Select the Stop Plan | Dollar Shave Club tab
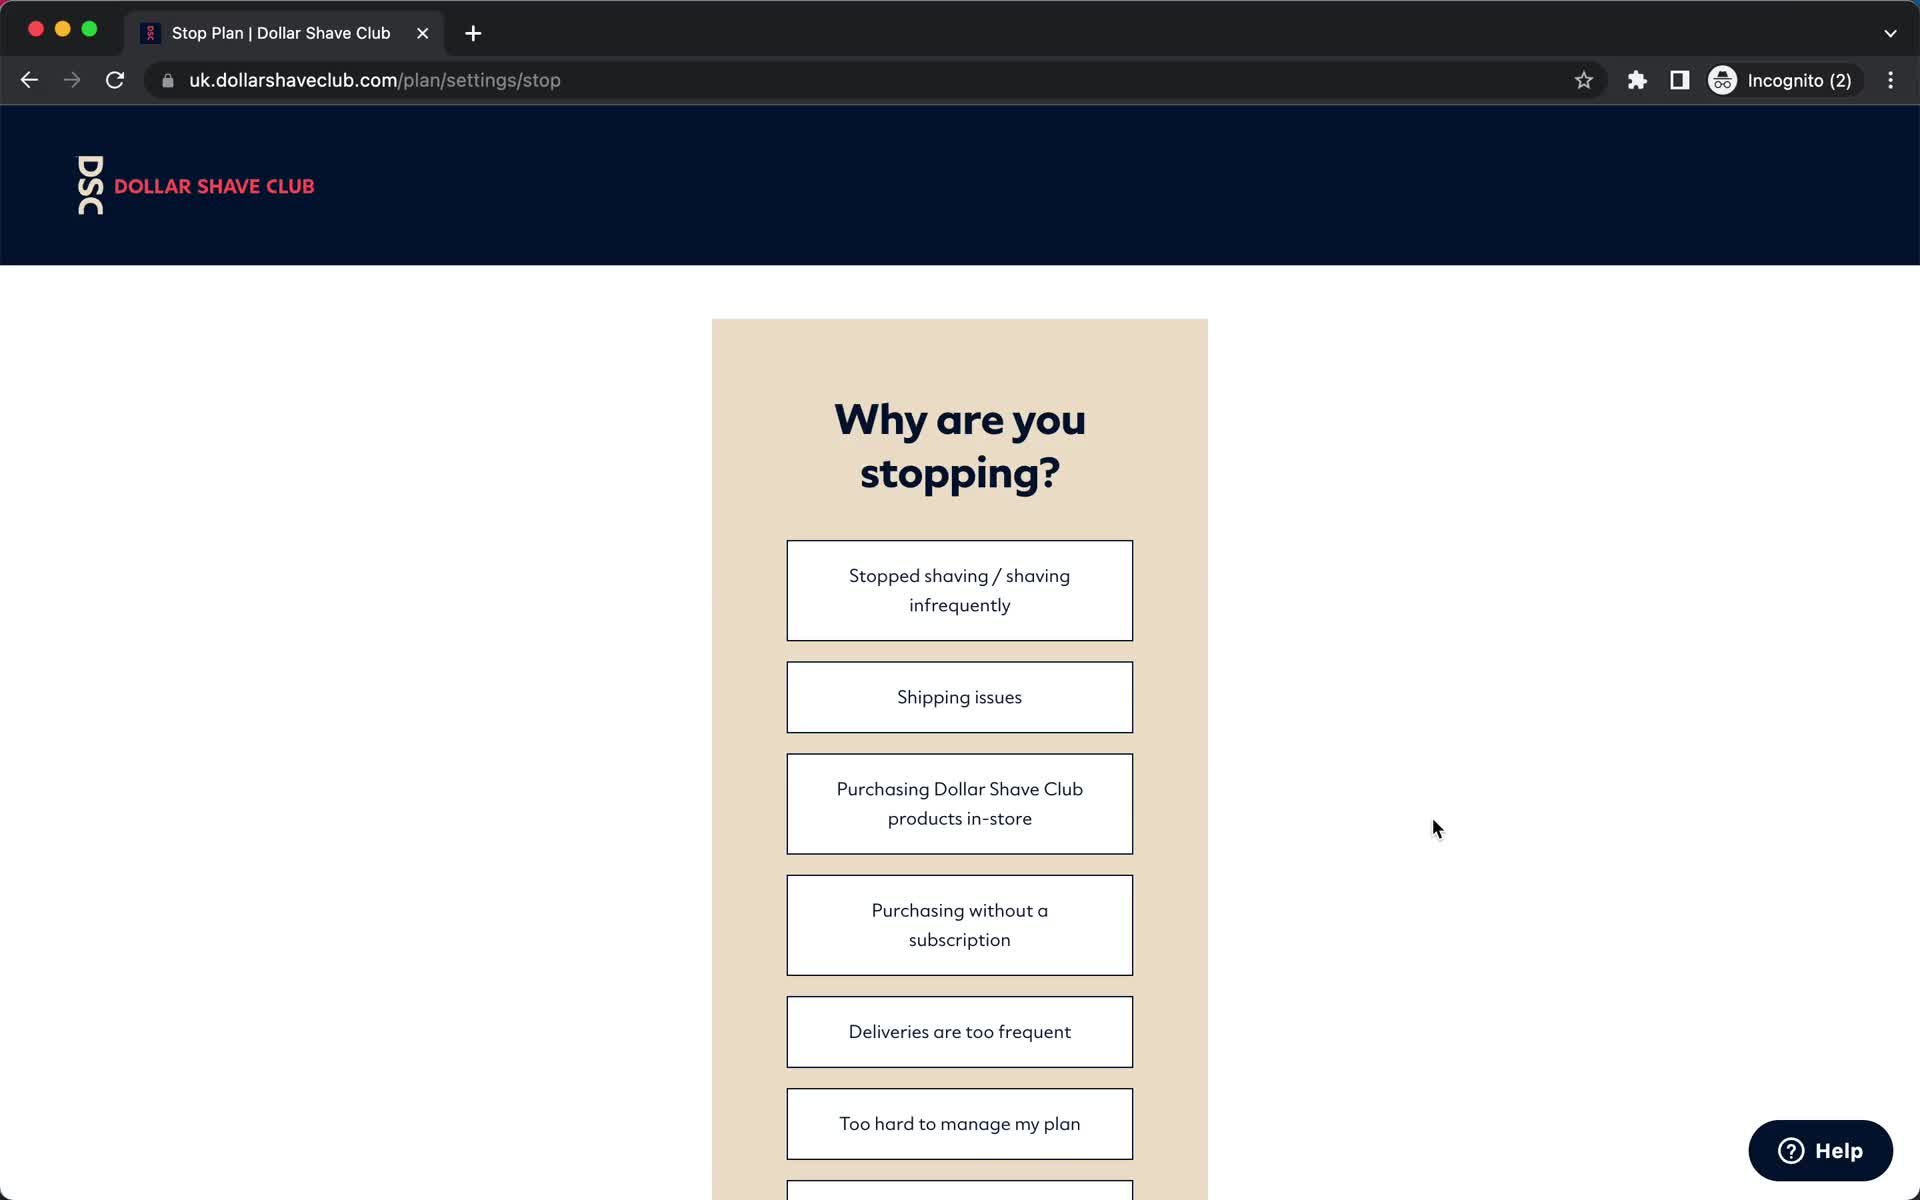The height and width of the screenshot is (1200, 1920). point(284,33)
